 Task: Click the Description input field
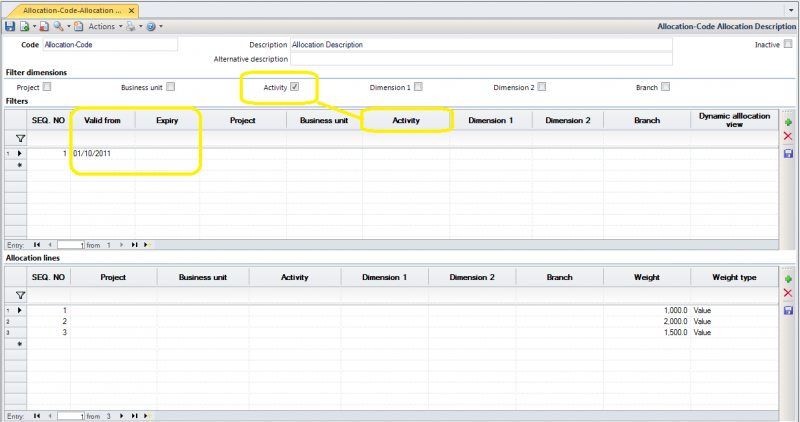(x=481, y=44)
